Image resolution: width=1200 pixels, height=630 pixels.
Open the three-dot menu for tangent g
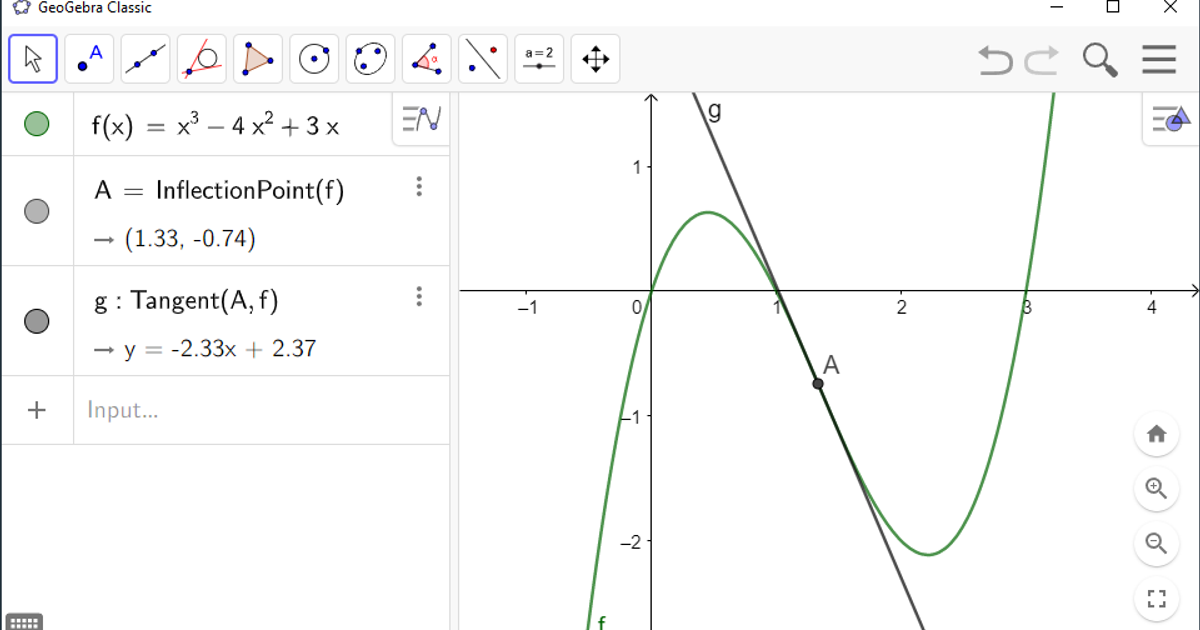(419, 296)
